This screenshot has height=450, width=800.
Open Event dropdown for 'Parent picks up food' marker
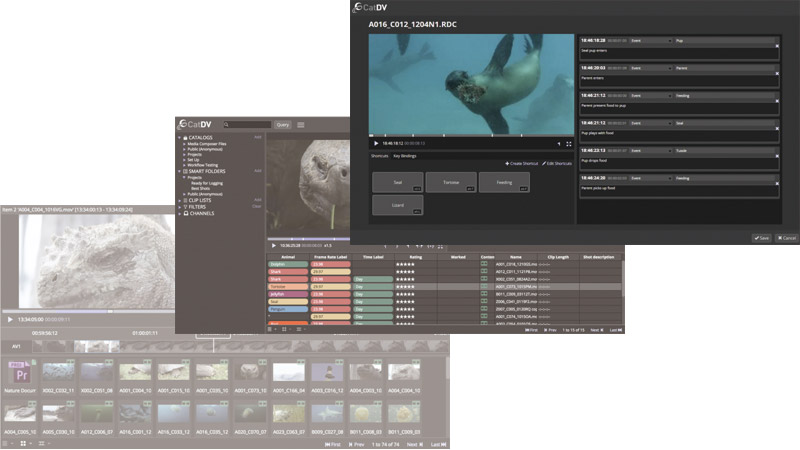click(651, 178)
